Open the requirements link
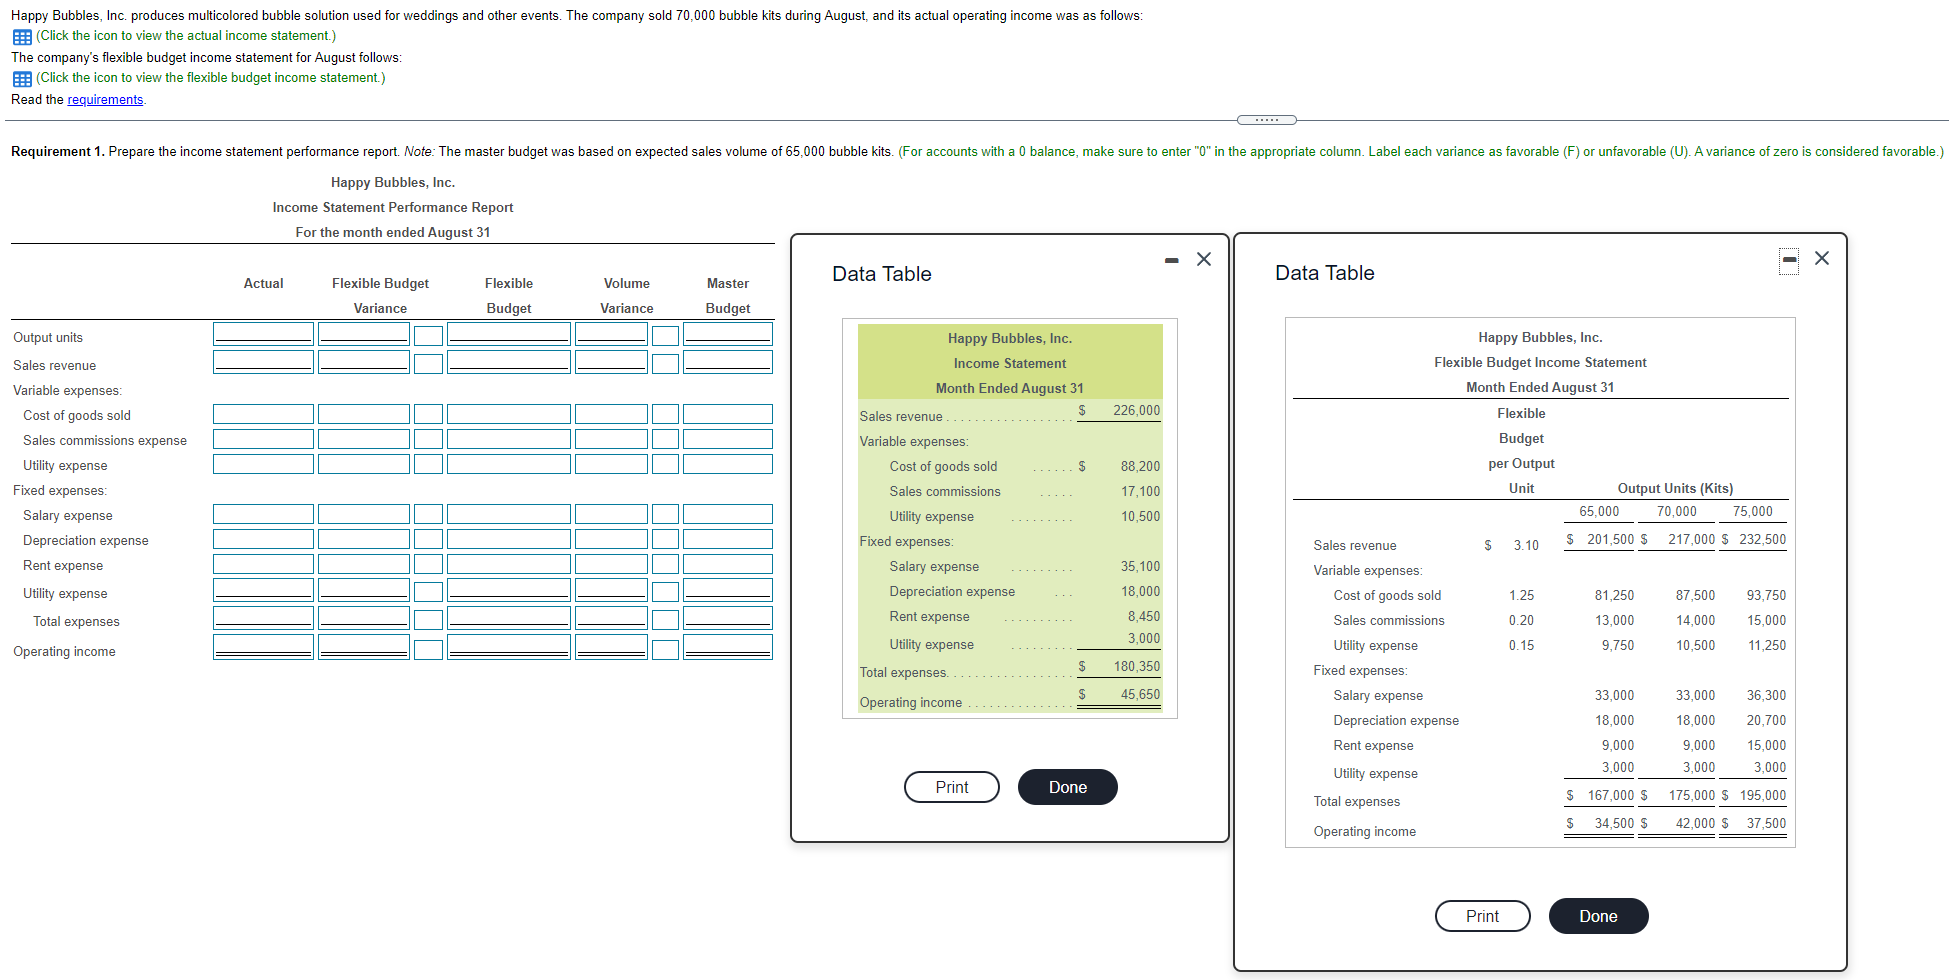 [x=104, y=99]
